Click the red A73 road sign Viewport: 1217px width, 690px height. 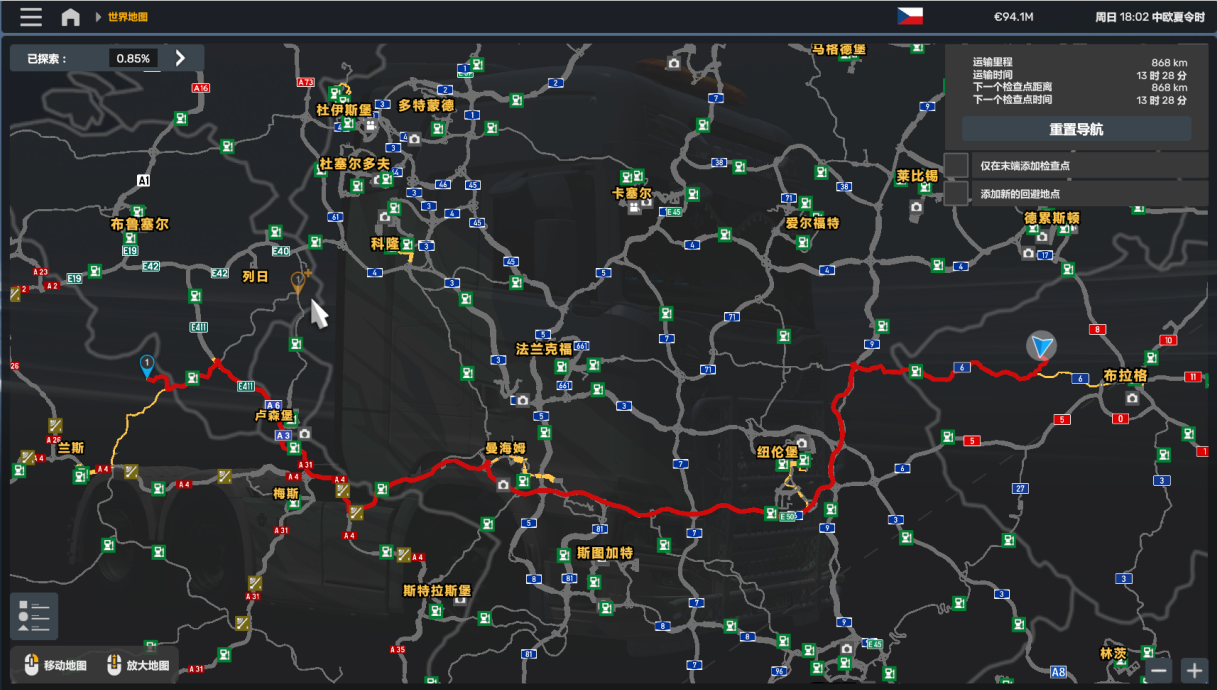tap(306, 82)
